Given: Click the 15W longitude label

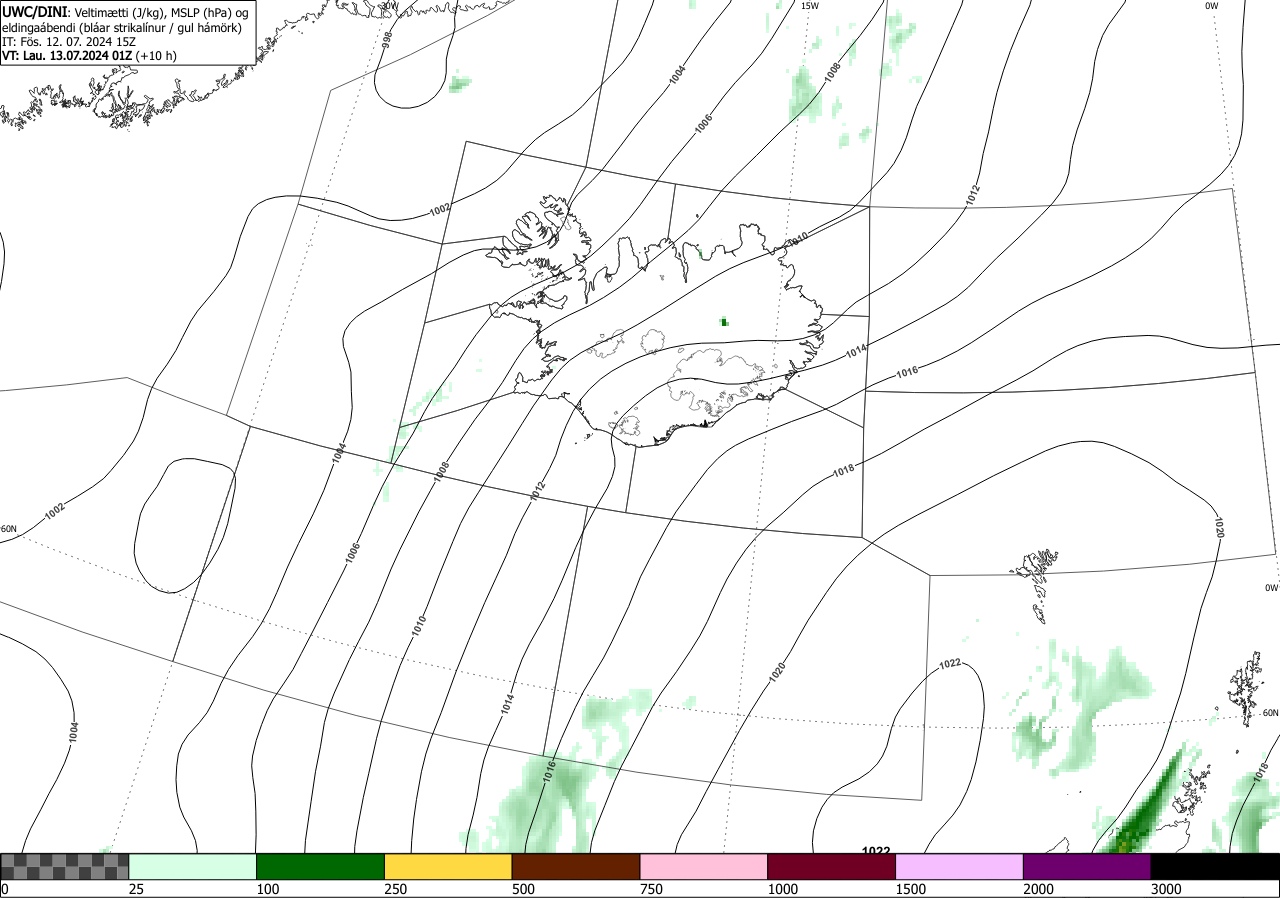Looking at the screenshot, I should (x=810, y=6).
